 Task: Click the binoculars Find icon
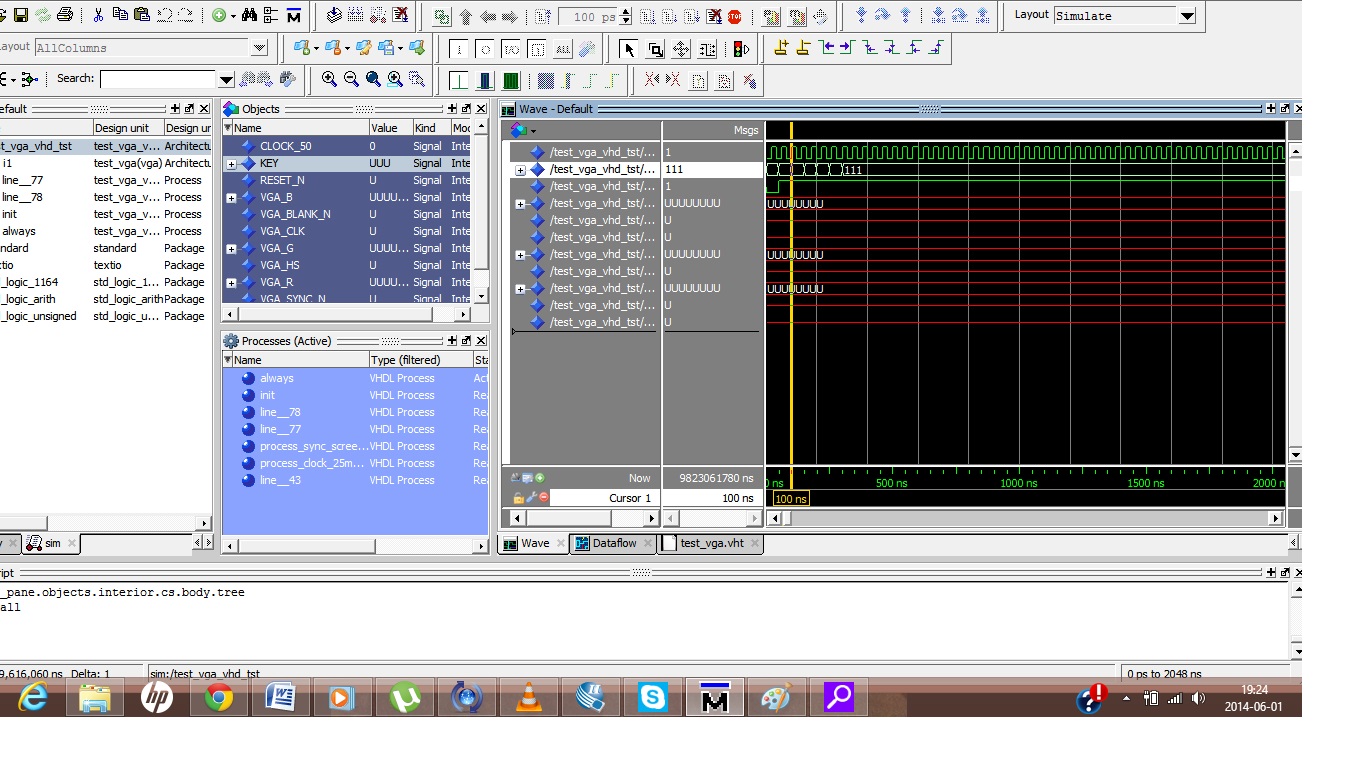click(x=249, y=15)
